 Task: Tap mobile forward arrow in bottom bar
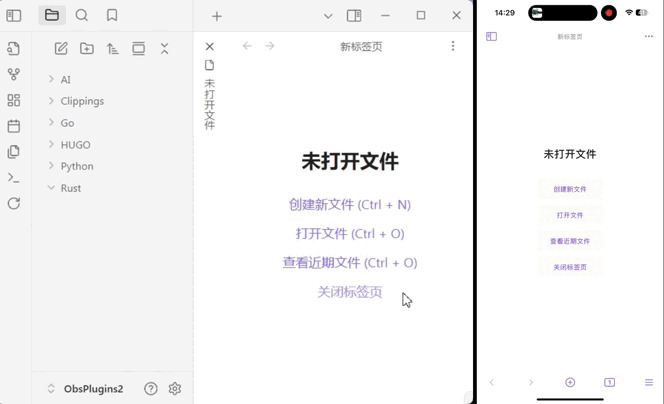point(531,382)
